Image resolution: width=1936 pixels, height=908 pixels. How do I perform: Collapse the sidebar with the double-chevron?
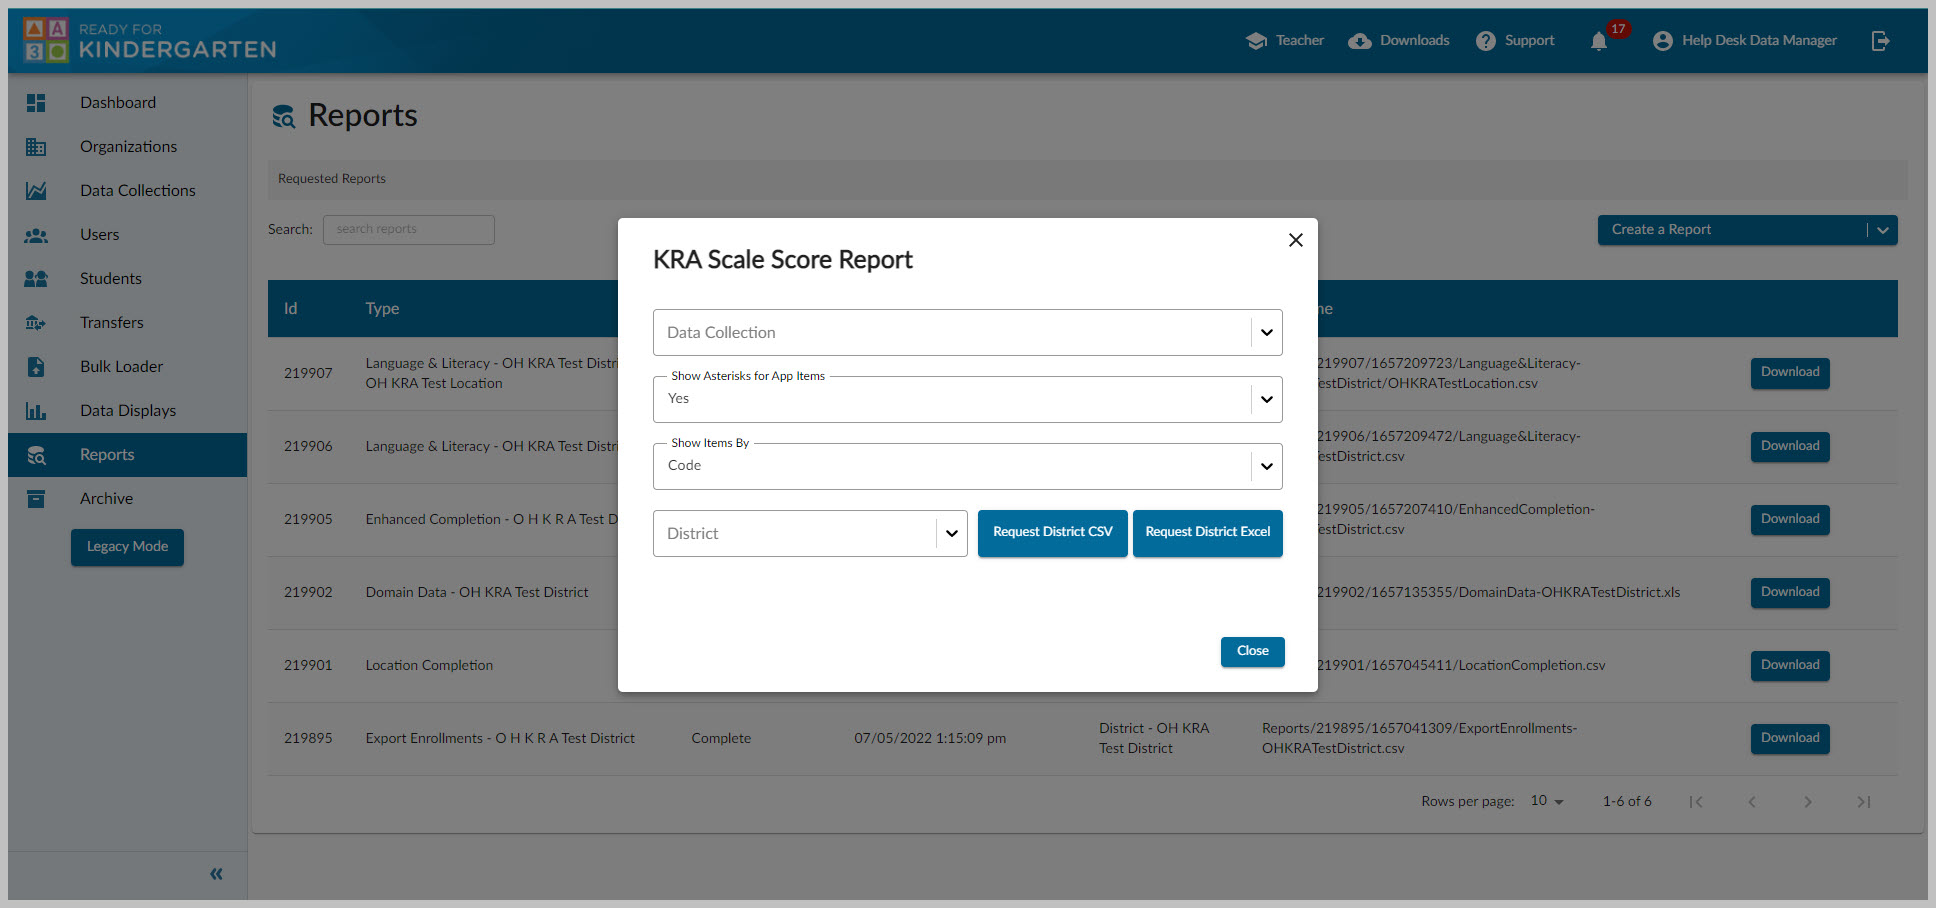tap(215, 873)
